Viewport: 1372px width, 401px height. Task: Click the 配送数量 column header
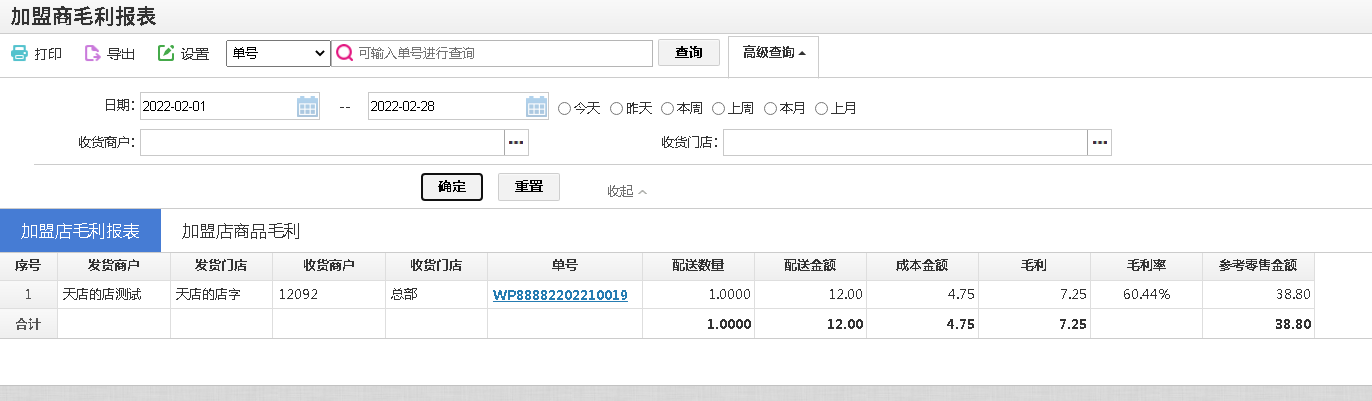click(698, 266)
